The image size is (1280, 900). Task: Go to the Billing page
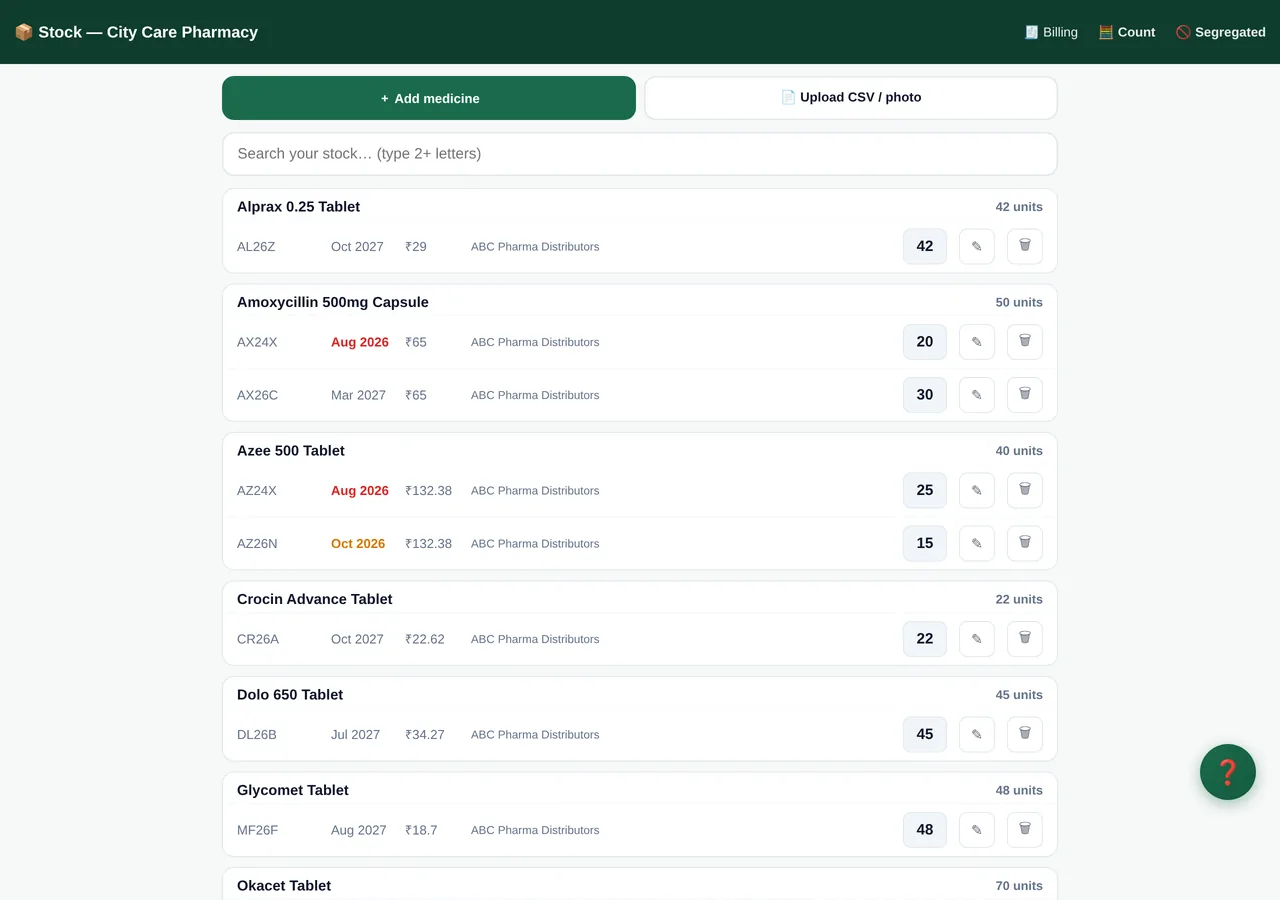tap(1051, 32)
